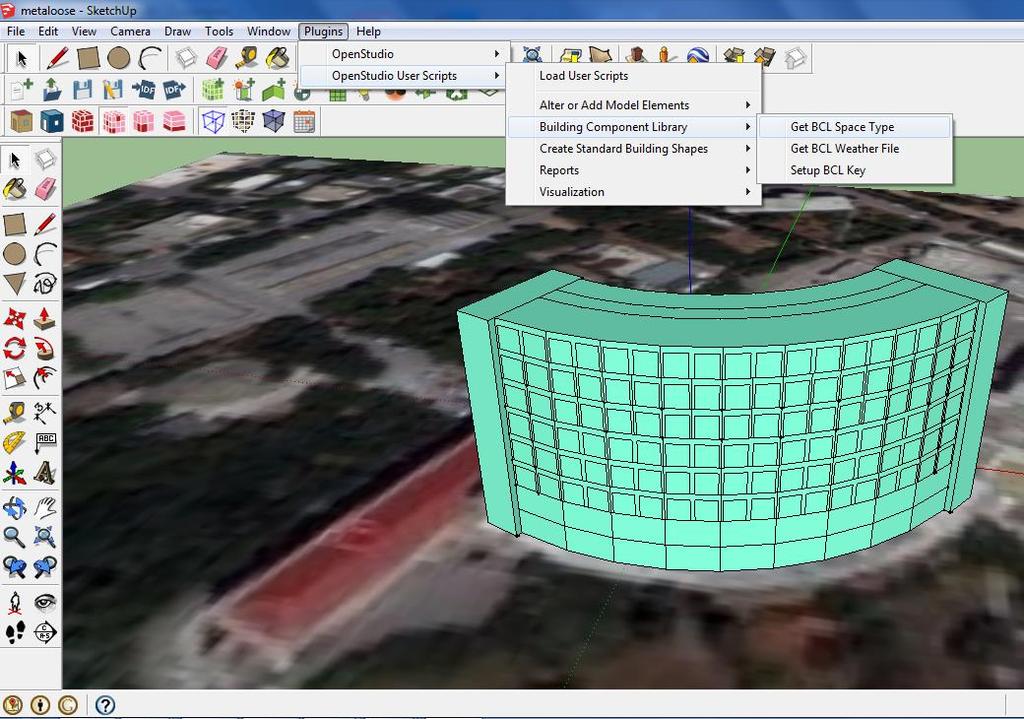Select the Follow Me tool
Image resolution: width=1024 pixels, height=719 pixels.
(x=45, y=348)
